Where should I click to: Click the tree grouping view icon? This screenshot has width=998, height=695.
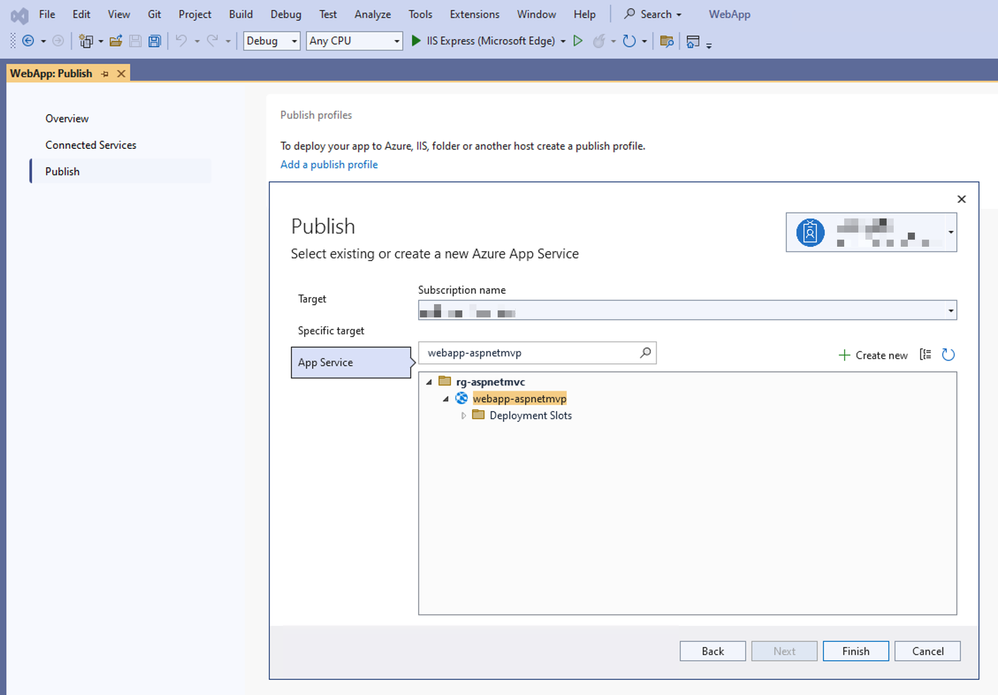tap(925, 355)
